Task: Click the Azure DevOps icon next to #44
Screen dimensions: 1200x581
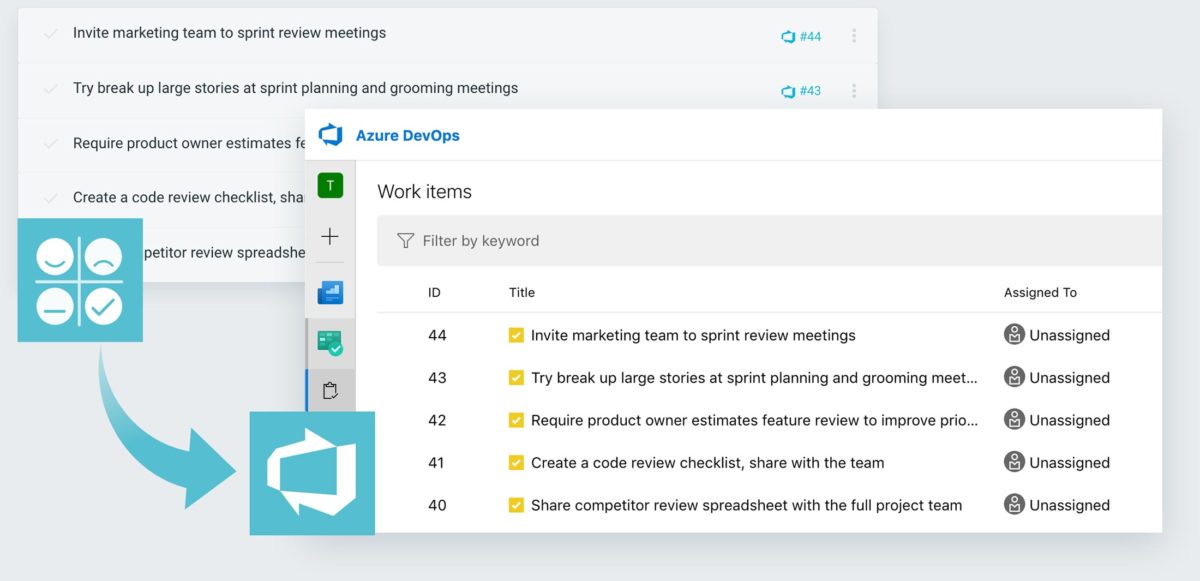Action: click(786, 36)
